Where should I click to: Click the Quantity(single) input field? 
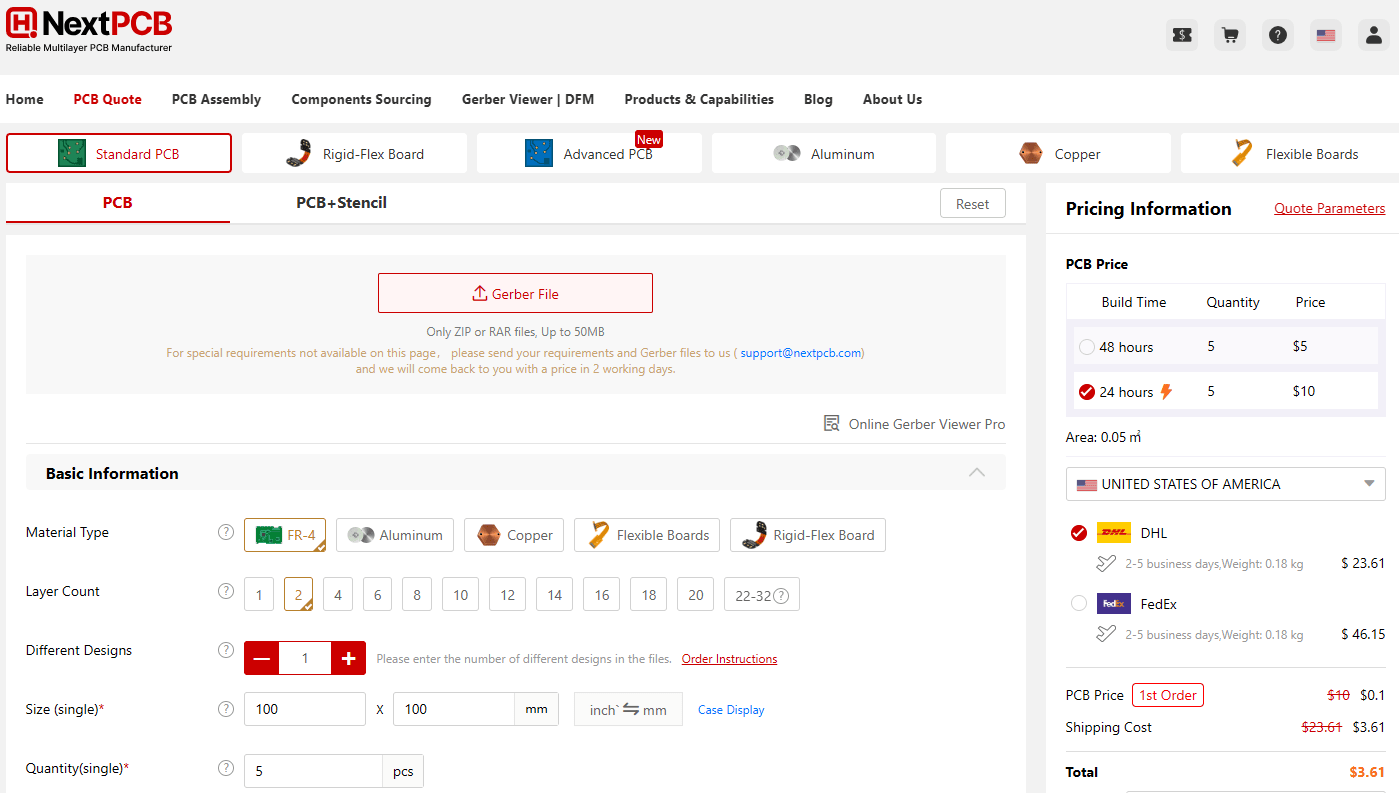point(313,772)
